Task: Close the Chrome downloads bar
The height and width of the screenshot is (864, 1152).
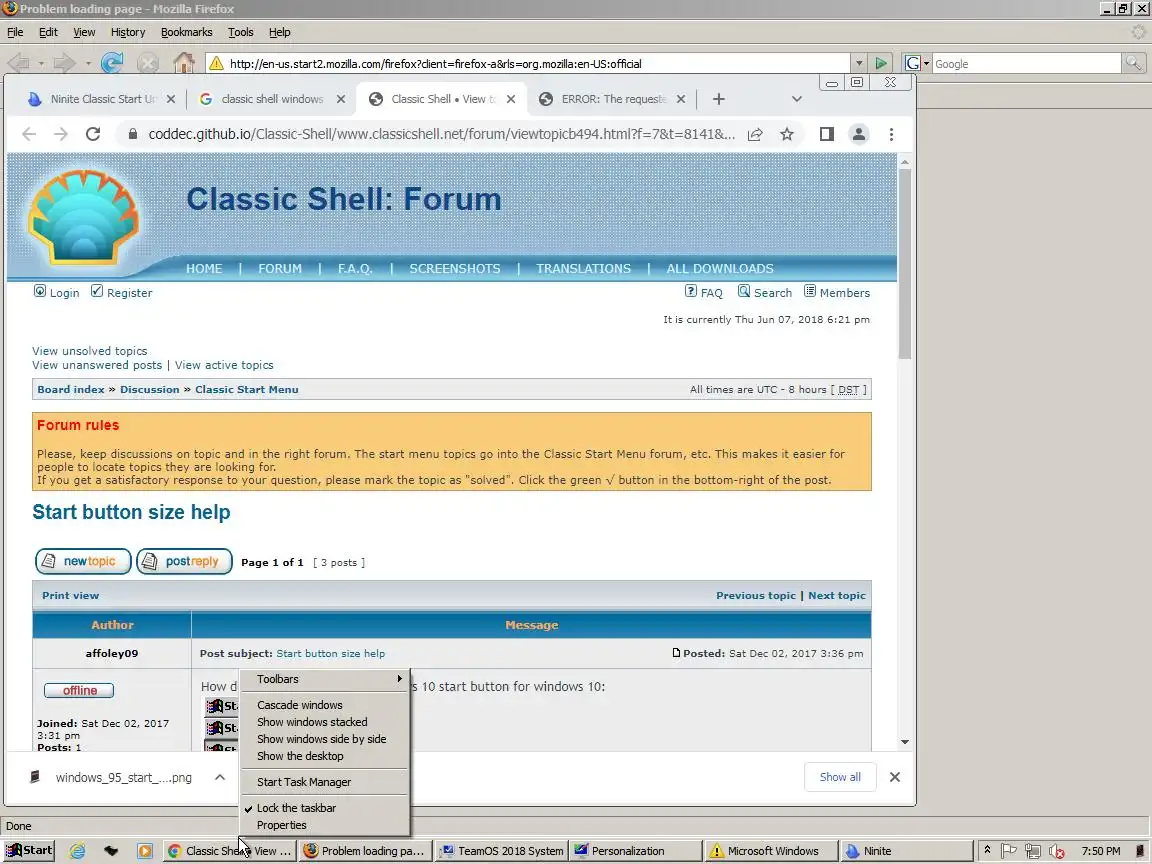Action: (895, 777)
